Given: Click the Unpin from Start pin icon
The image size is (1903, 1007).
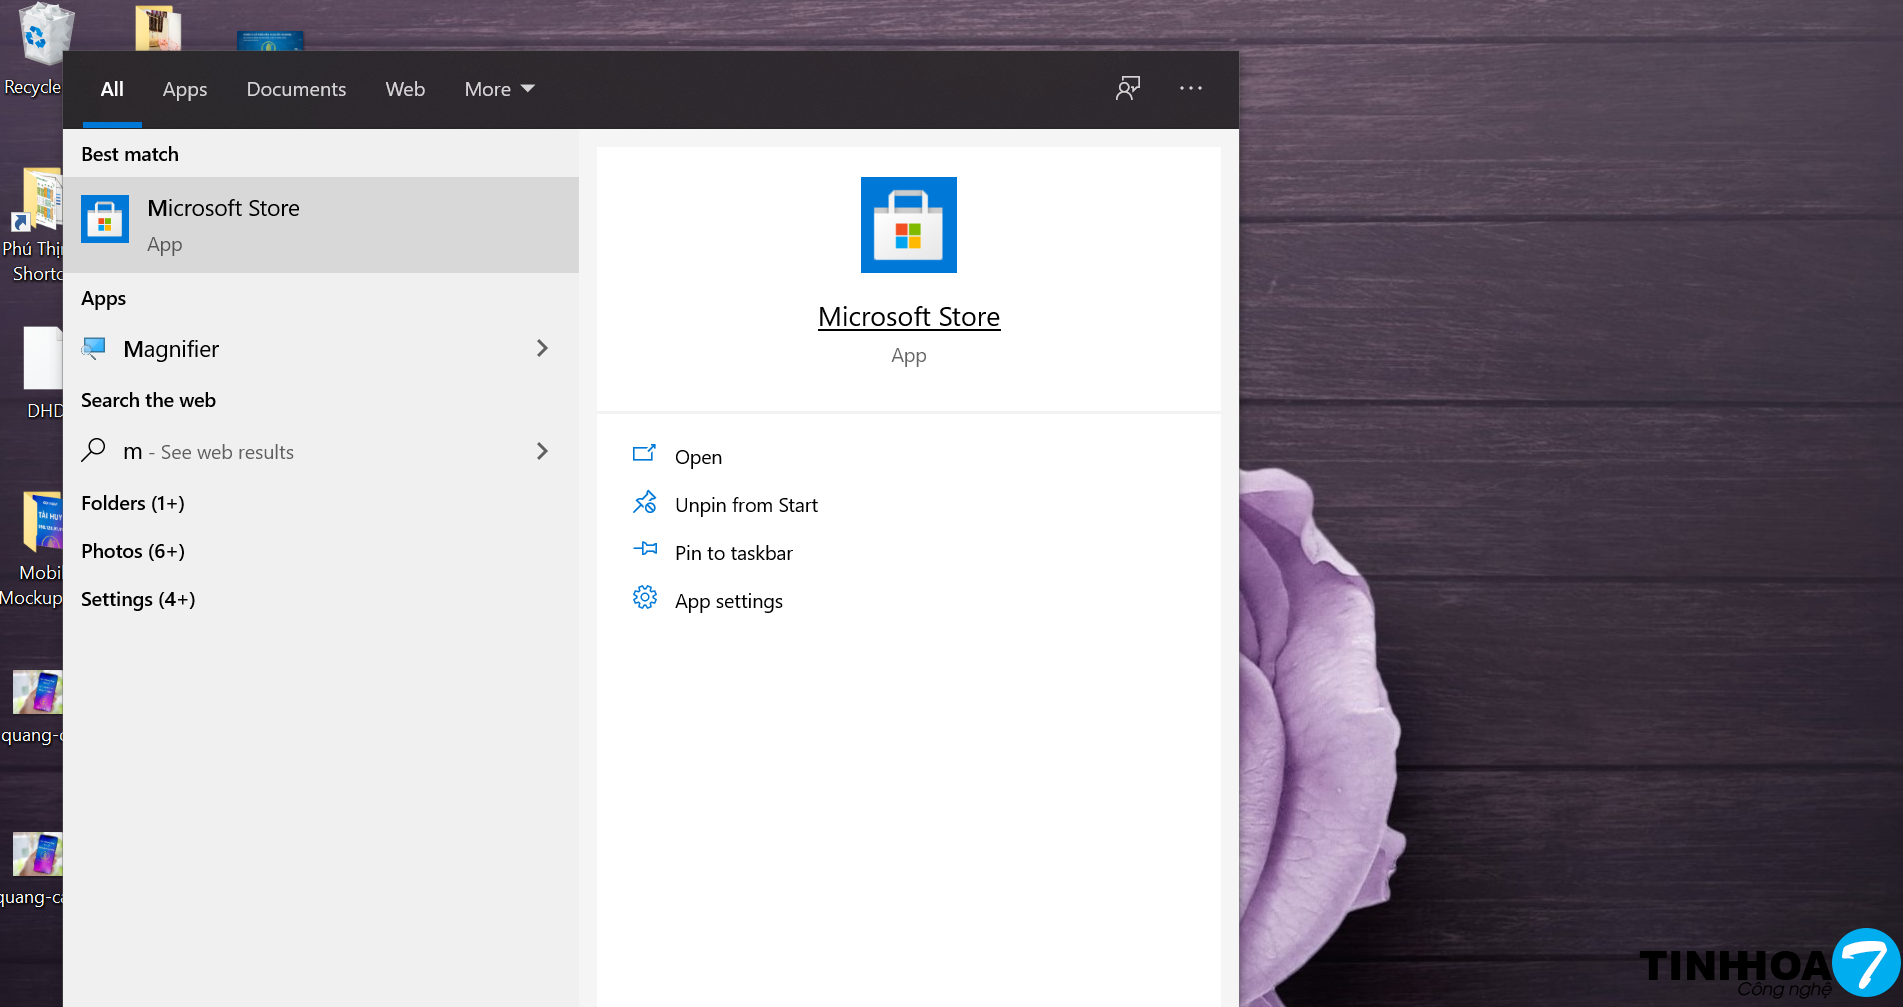Looking at the screenshot, I should click(645, 504).
